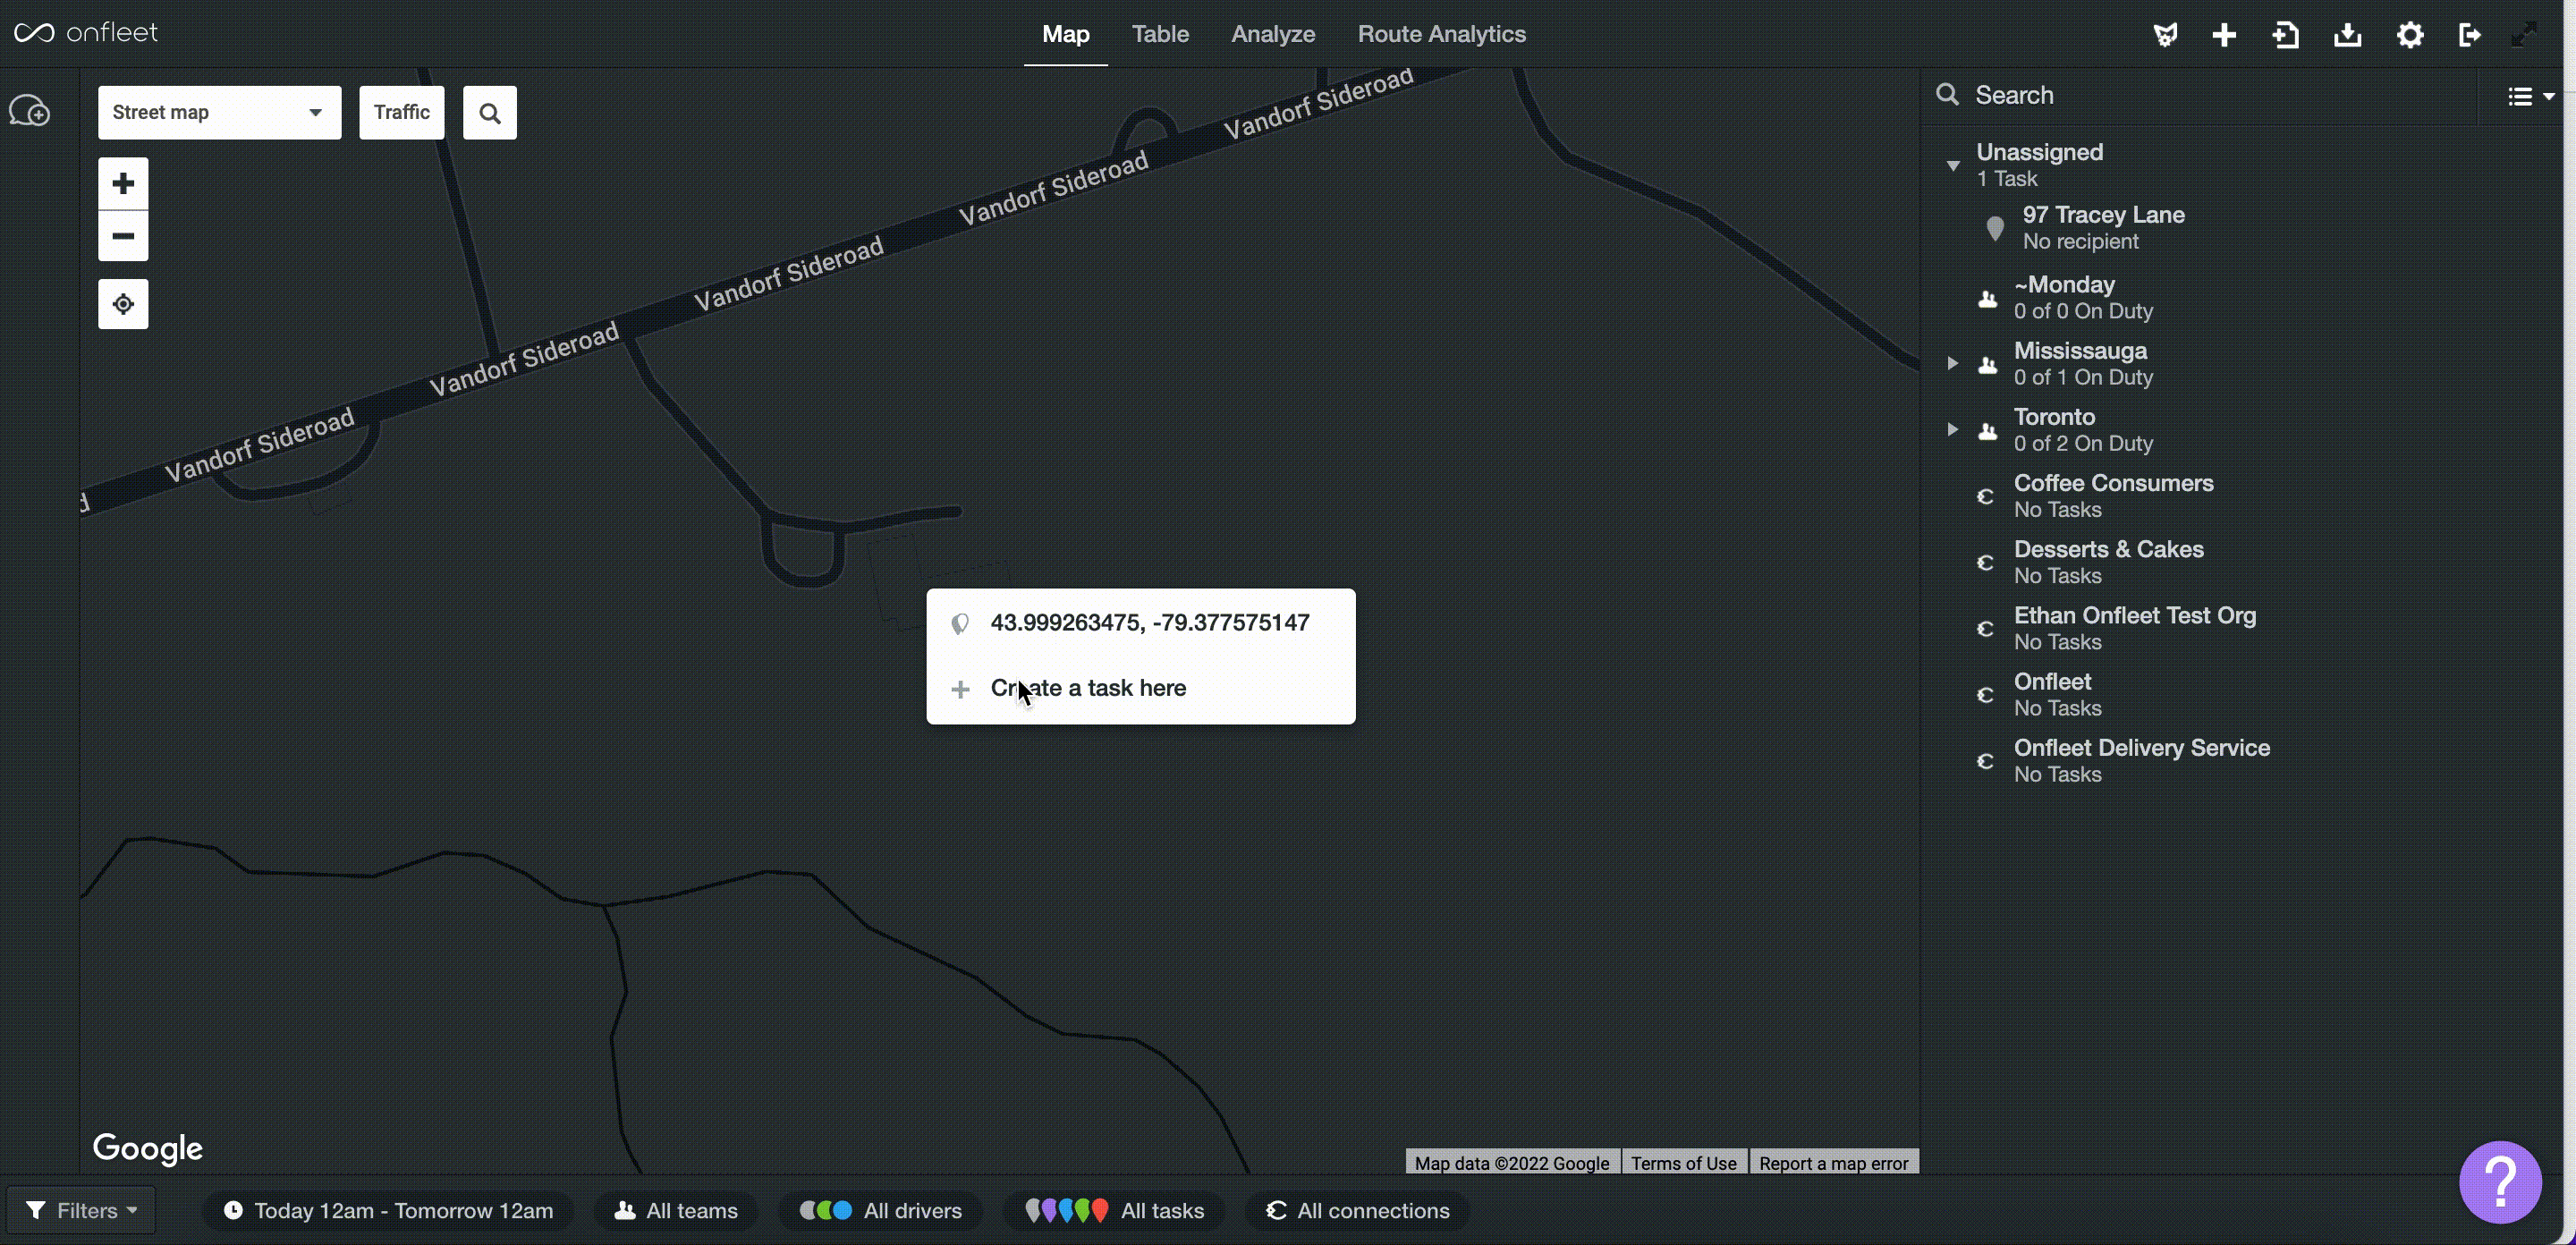2576x1245 pixels.
Task: Open Terms of Use link
Action: [1684, 1163]
